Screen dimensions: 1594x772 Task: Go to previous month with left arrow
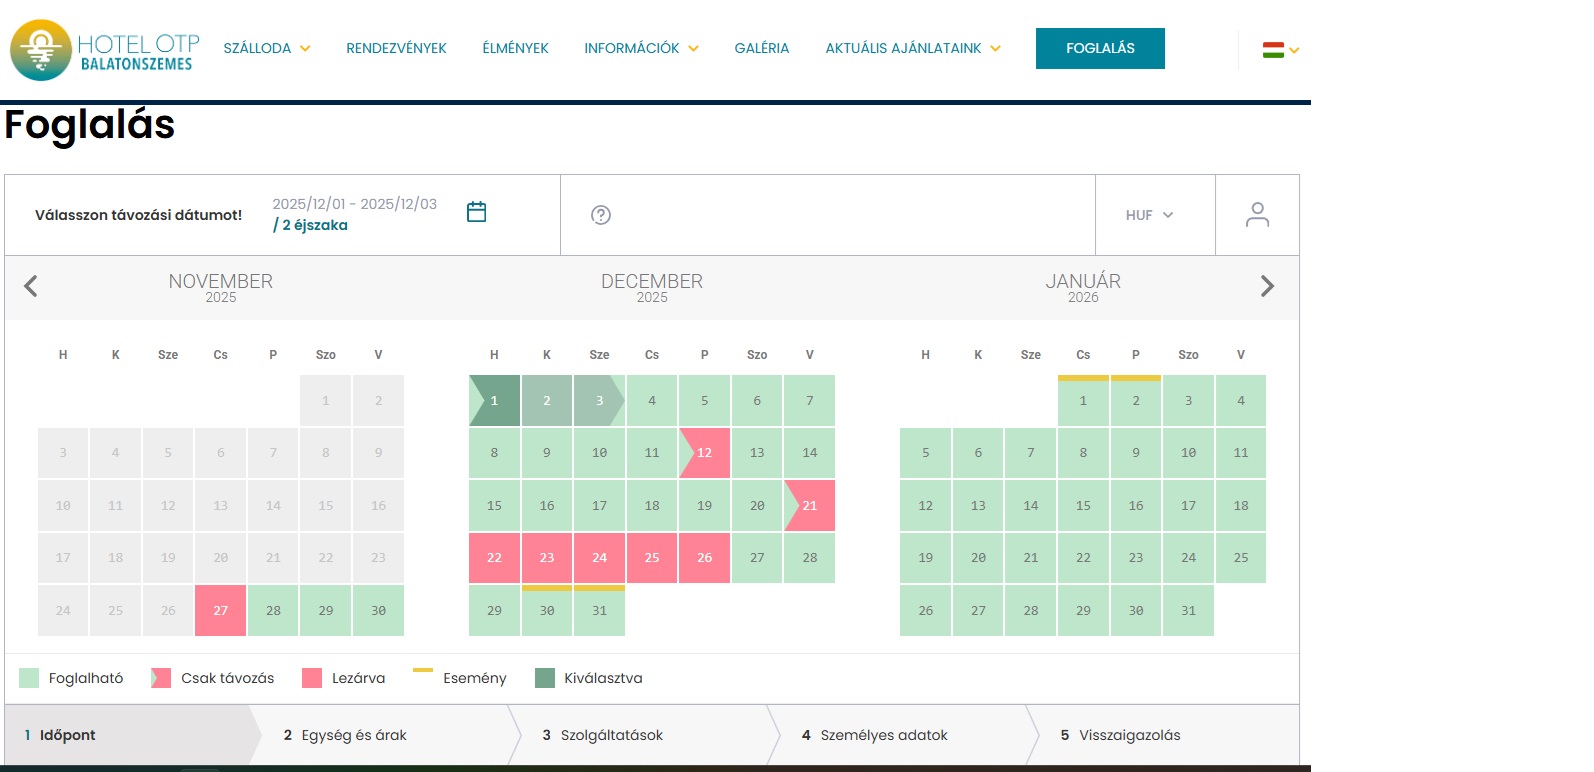(31, 287)
